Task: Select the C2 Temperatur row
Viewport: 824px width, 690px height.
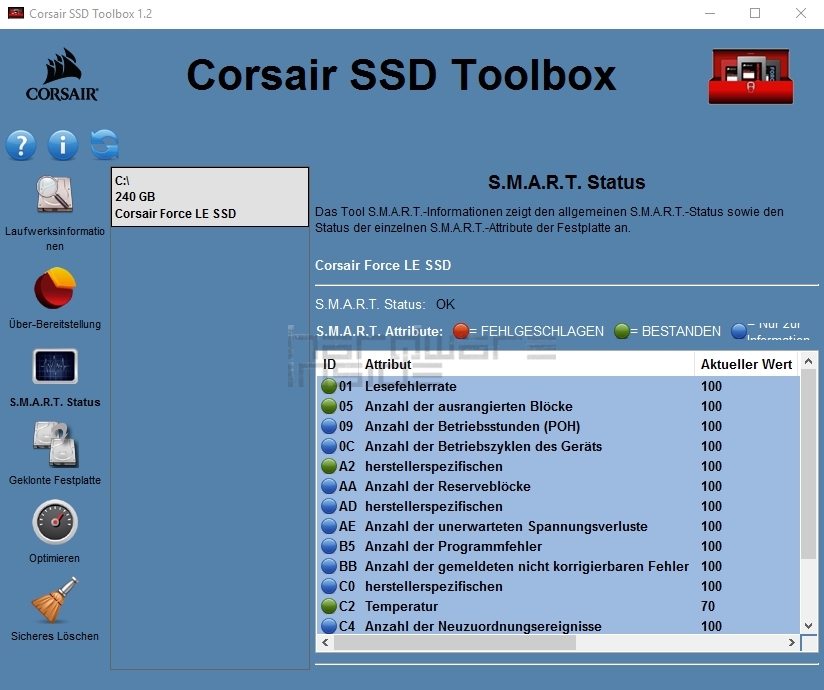Action: [558, 606]
